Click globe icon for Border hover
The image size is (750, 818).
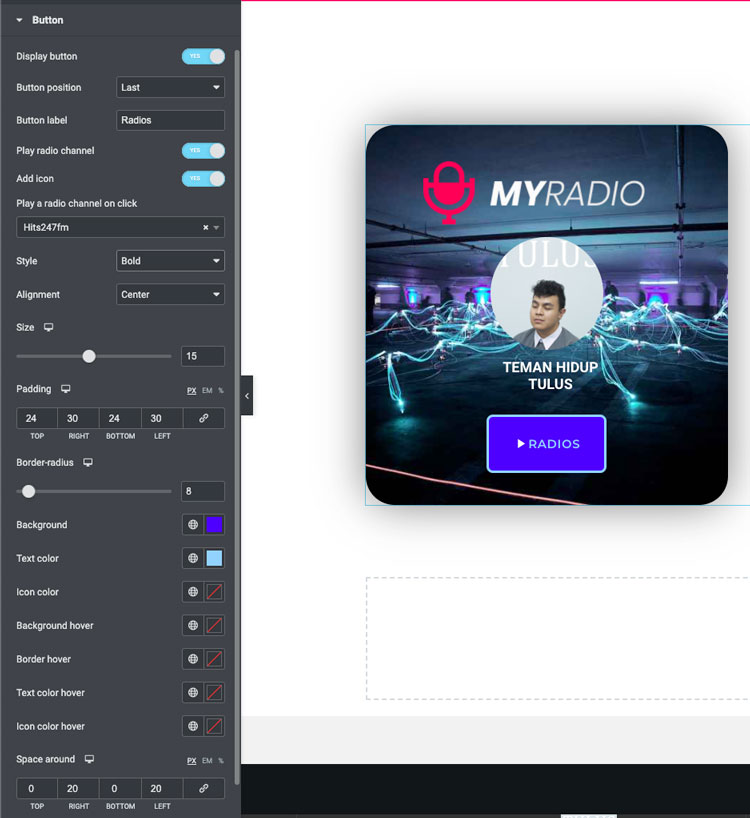[193, 659]
